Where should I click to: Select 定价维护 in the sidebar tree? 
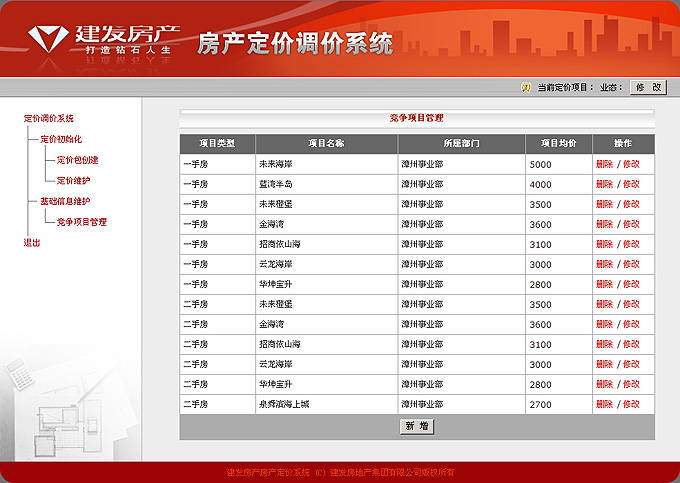73,181
